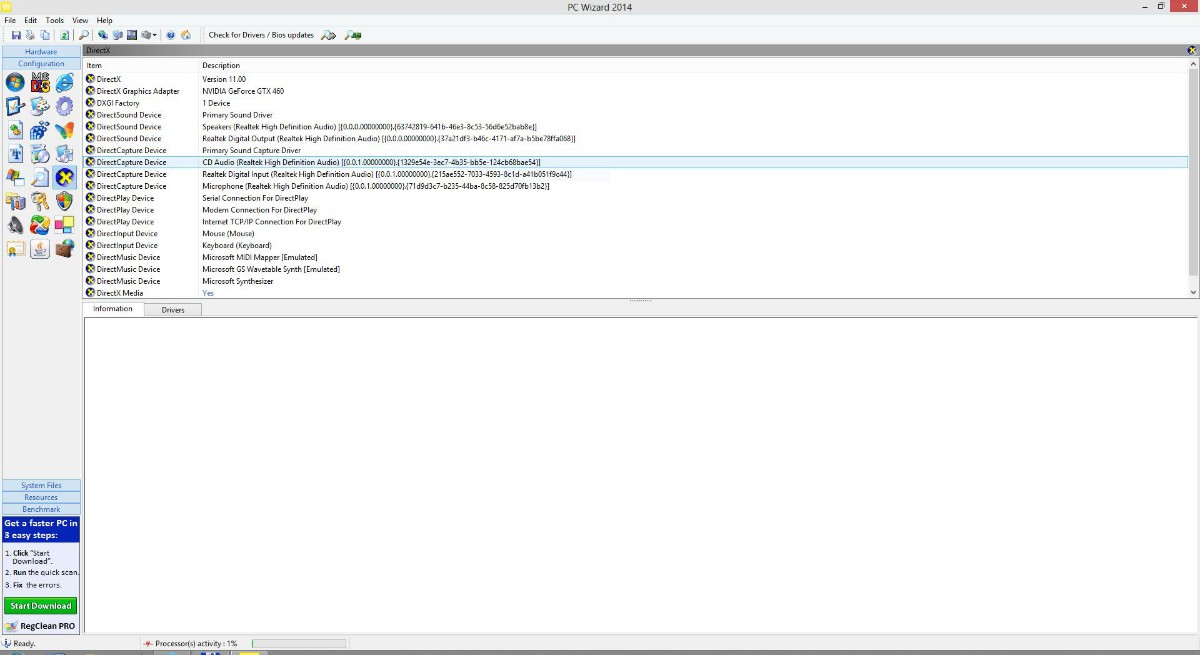Select the Microsoft Office butterfly sidebar icon
The width and height of the screenshot is (1200, 655).
pos(64,130)
